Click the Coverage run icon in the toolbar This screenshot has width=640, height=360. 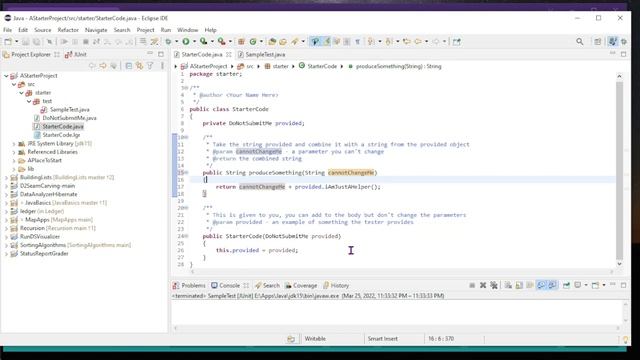(204, 42)
